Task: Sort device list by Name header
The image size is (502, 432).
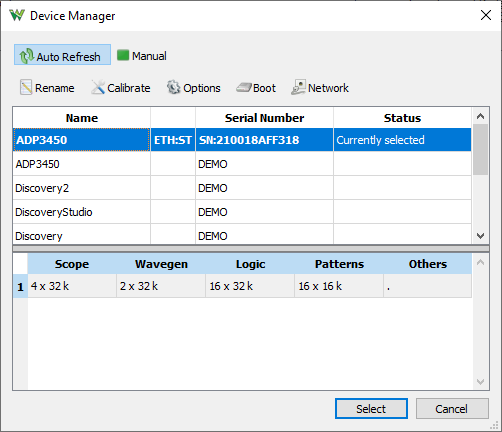Action: click(x=82, y=118)
